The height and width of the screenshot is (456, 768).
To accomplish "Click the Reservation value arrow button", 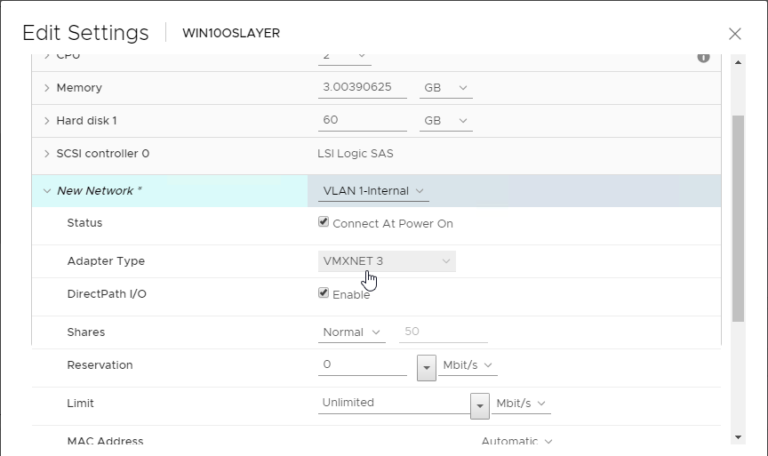I will [427, 367].
